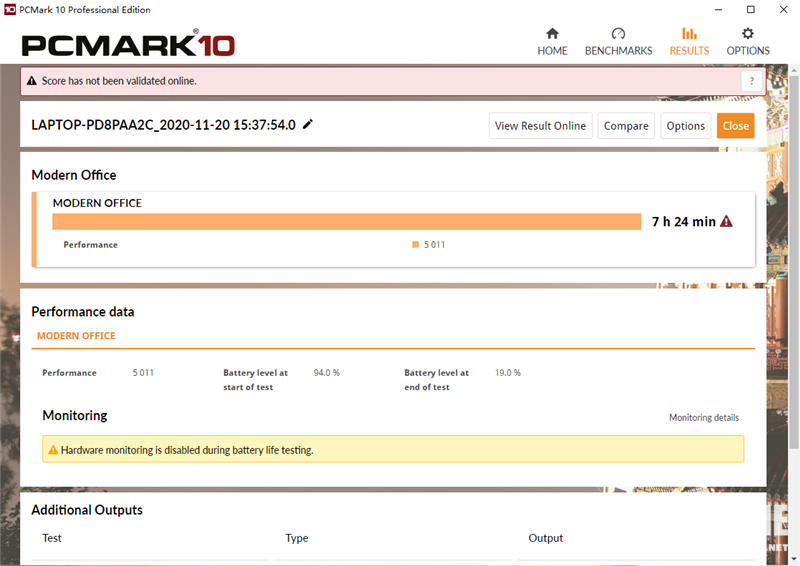Click the 19.0 % battery end value

[x=508, y=373]
